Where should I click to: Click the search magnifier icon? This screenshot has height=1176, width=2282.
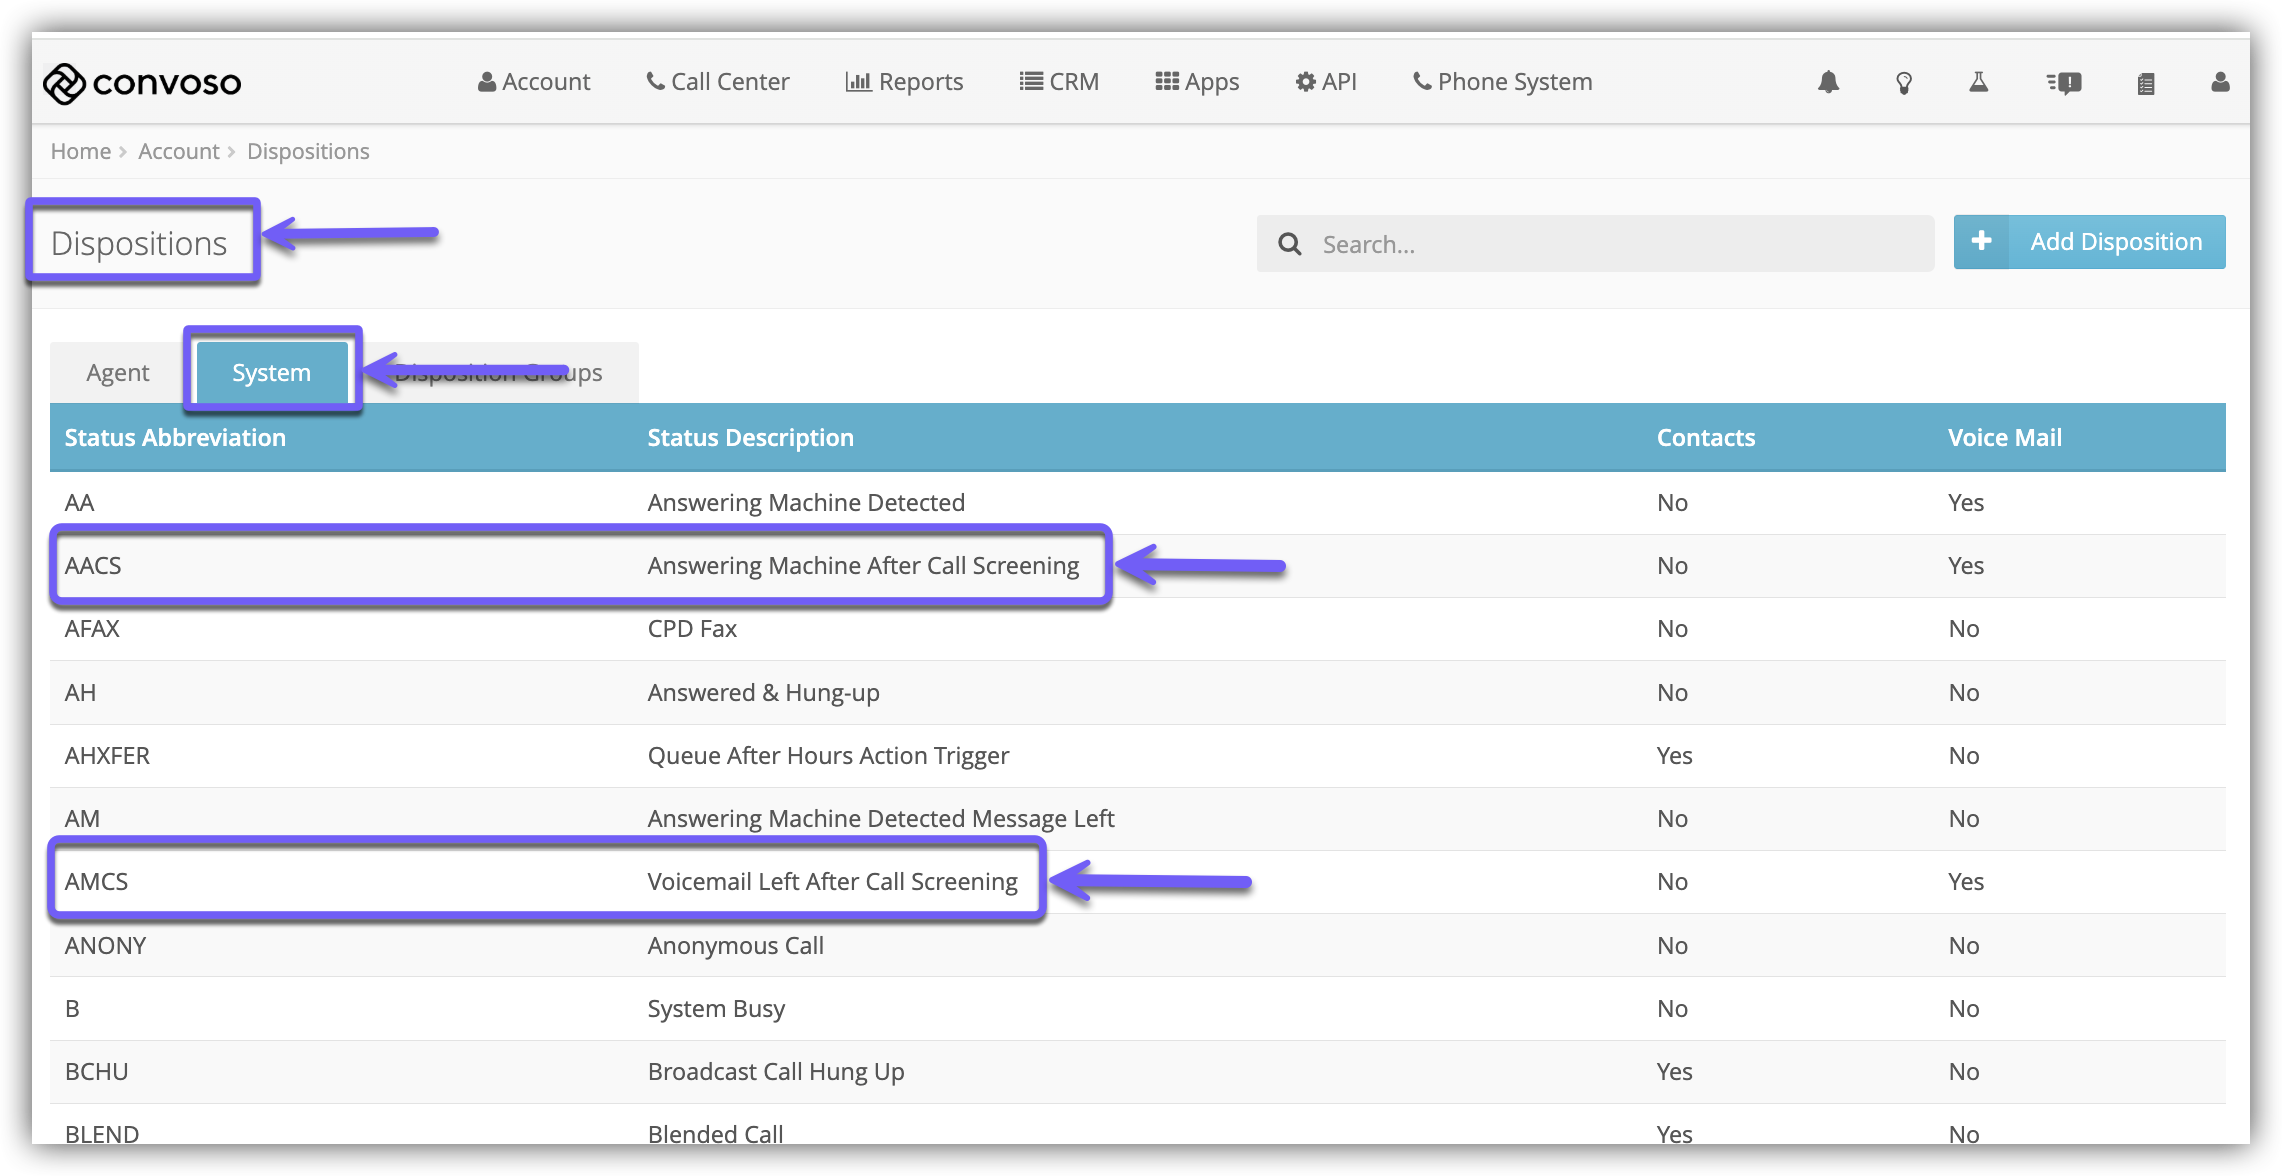1290,244
